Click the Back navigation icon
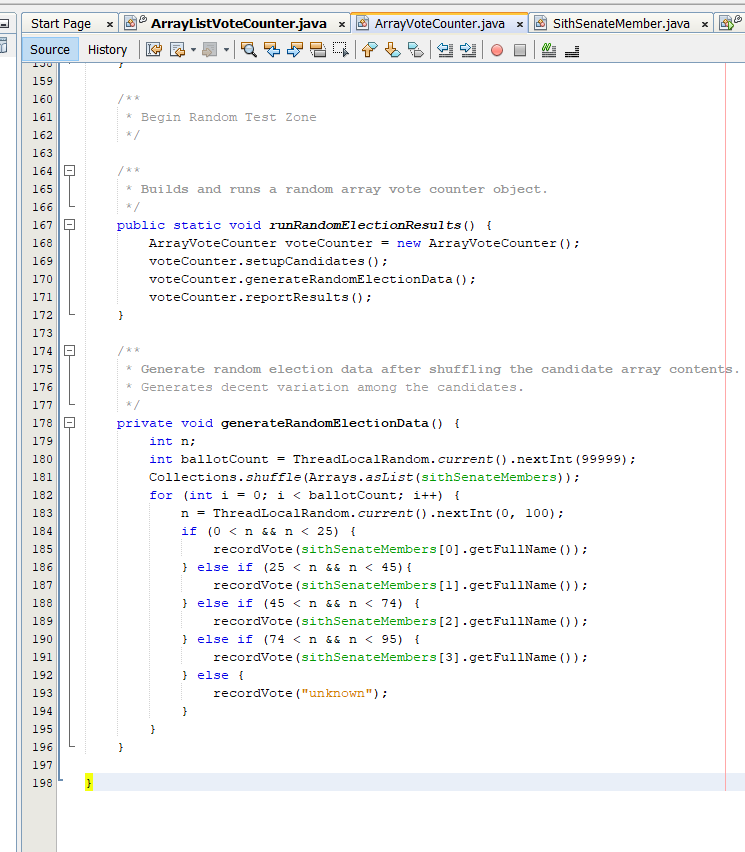The width and height of the screenshot is (745, 852). pyautogui.click(x=177, y=50)
